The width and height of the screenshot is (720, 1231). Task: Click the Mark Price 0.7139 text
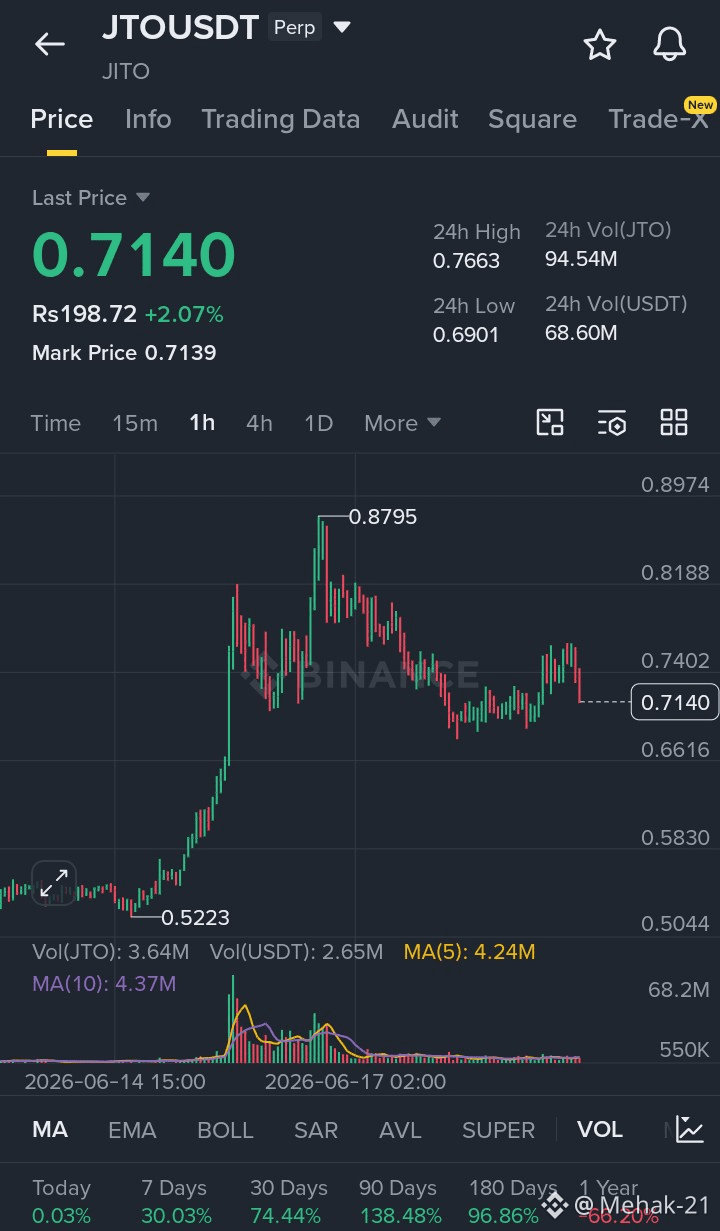[x=124, y=352]
